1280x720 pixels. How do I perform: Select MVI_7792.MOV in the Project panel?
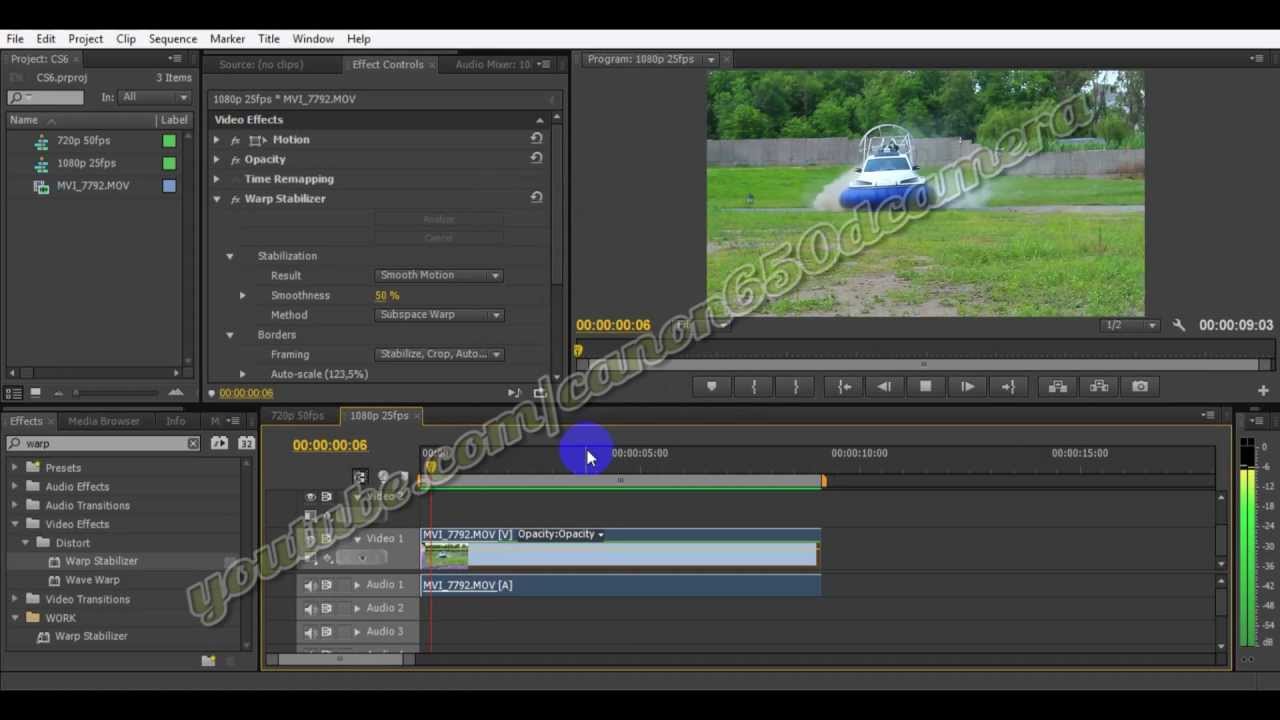tap(93, 185)
